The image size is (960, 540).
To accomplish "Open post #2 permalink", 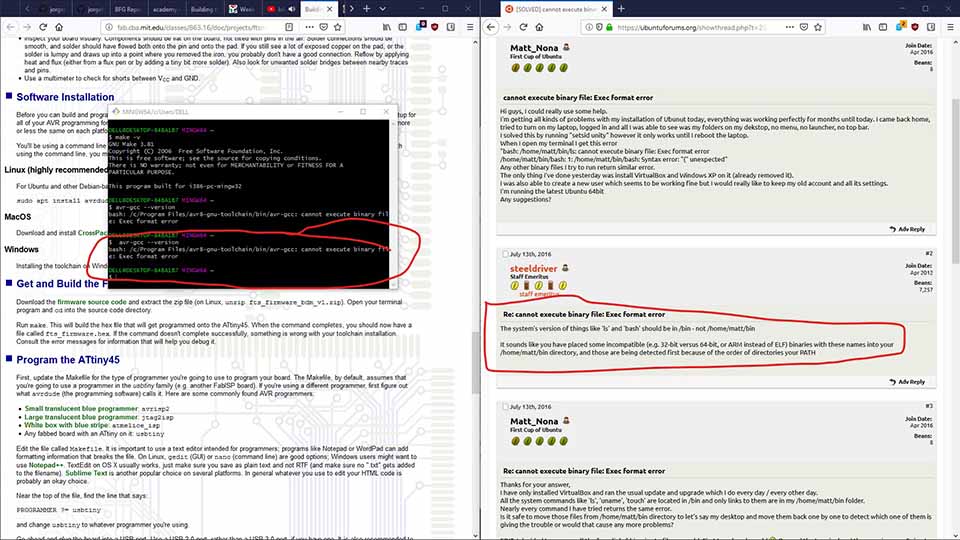I will [x=929, y=253].
